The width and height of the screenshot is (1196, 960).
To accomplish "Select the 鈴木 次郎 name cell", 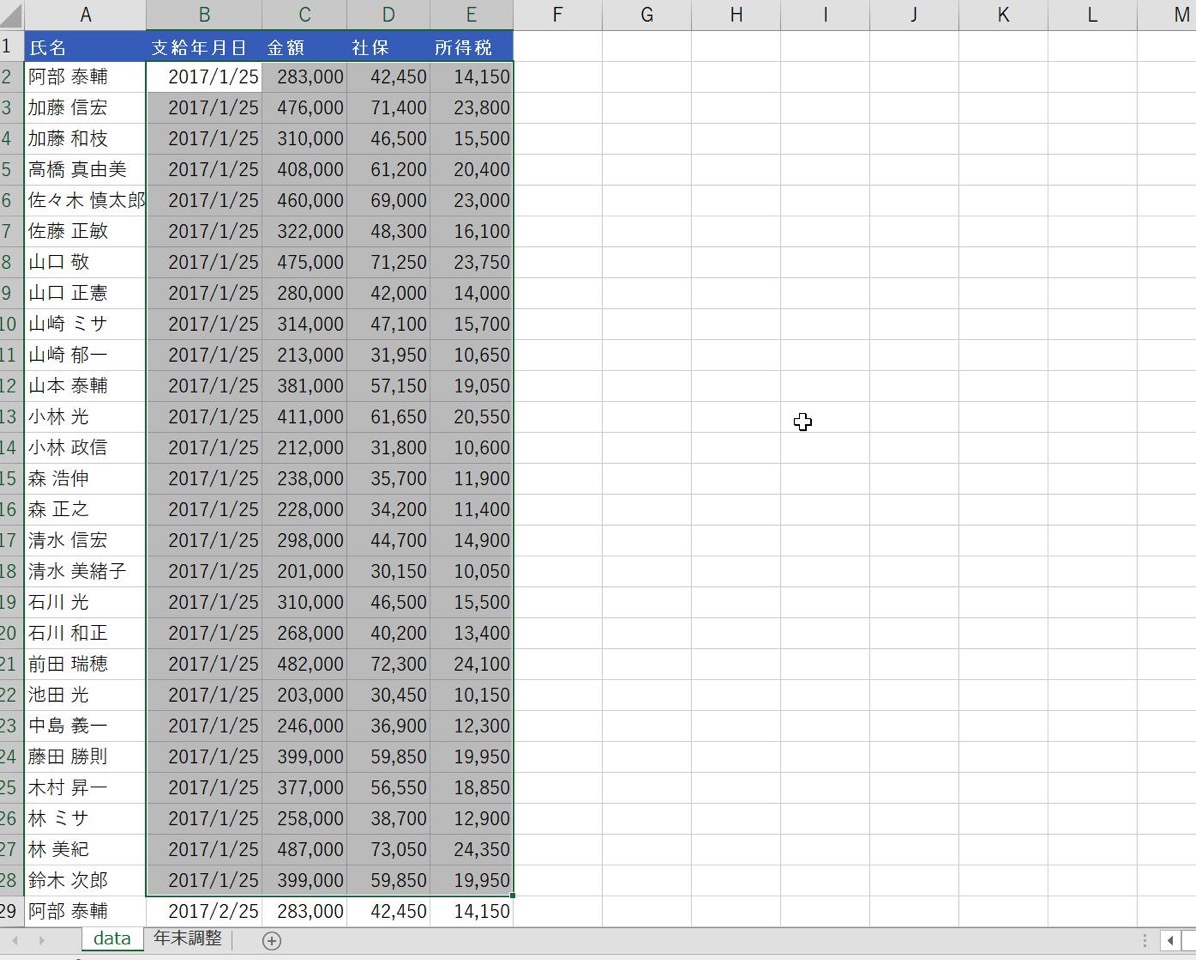I will click(85, 880).
